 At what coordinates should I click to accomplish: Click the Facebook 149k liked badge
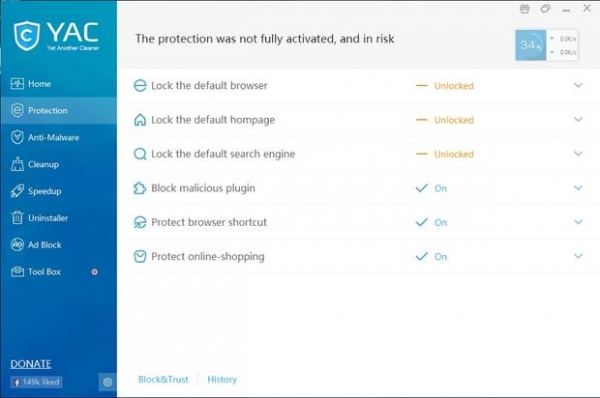(36, 382)
